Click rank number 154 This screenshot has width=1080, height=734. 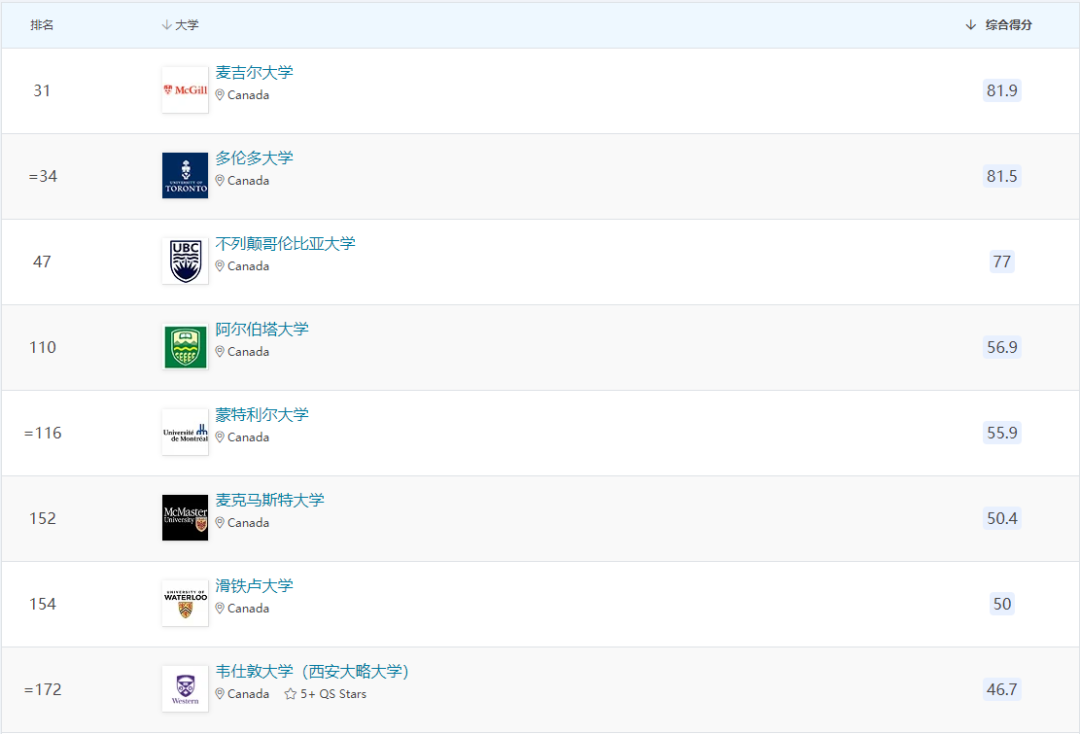point(43,604)
